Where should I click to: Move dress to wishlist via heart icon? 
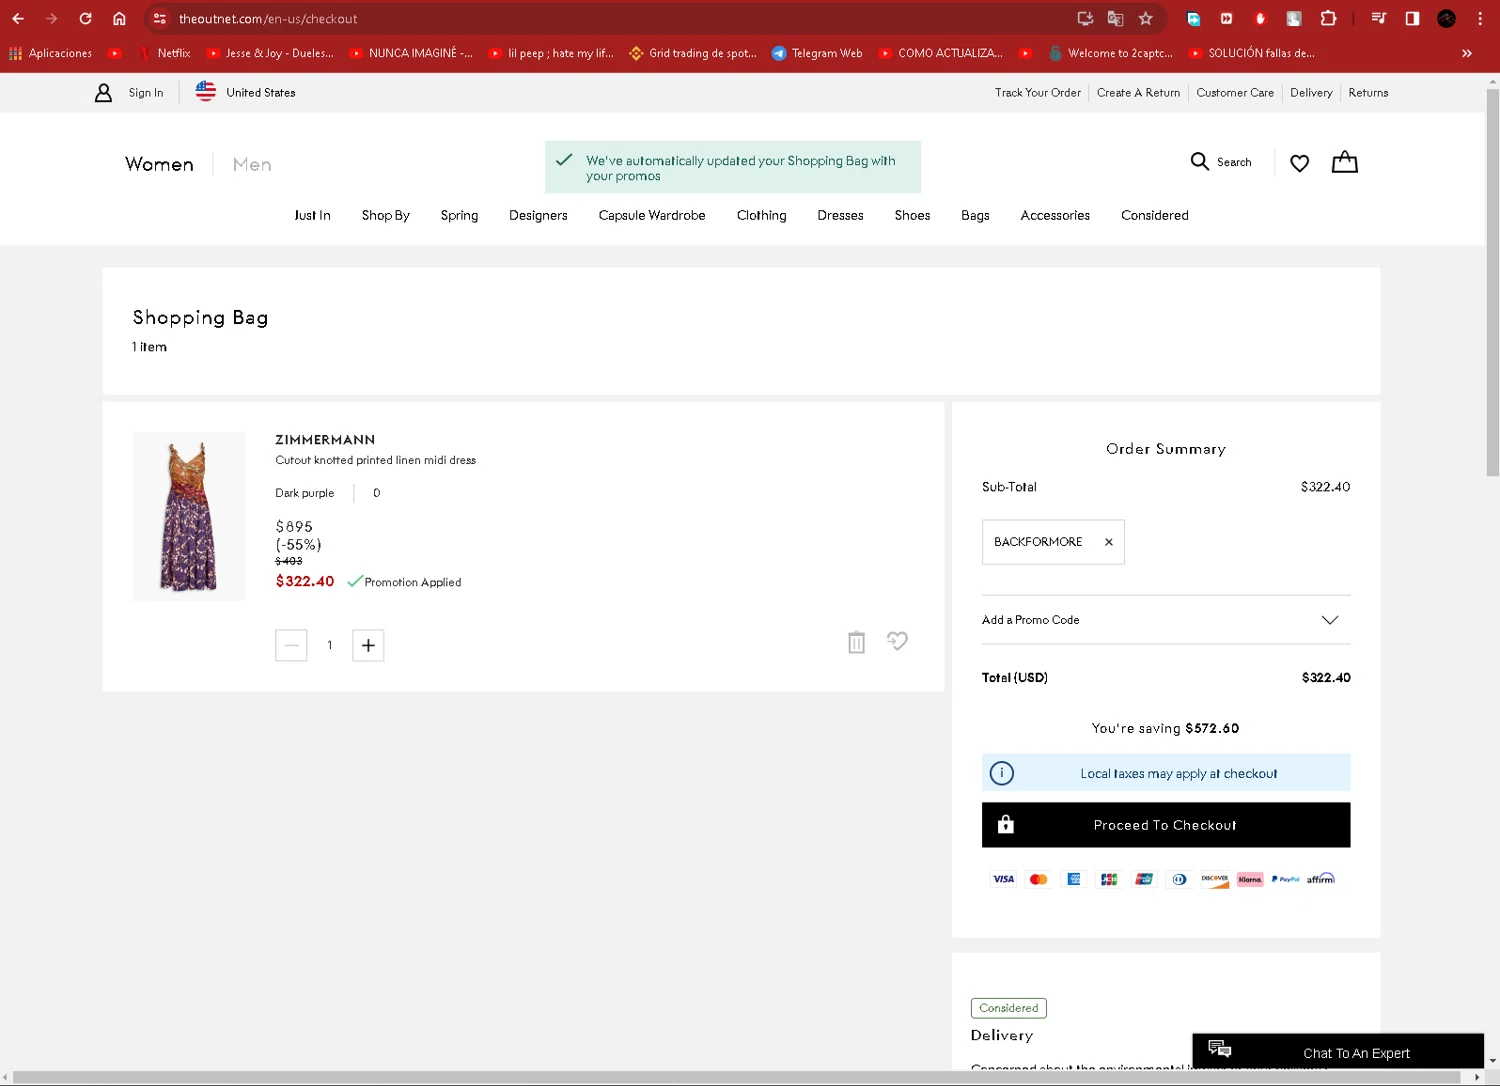(x=897, y=641)
